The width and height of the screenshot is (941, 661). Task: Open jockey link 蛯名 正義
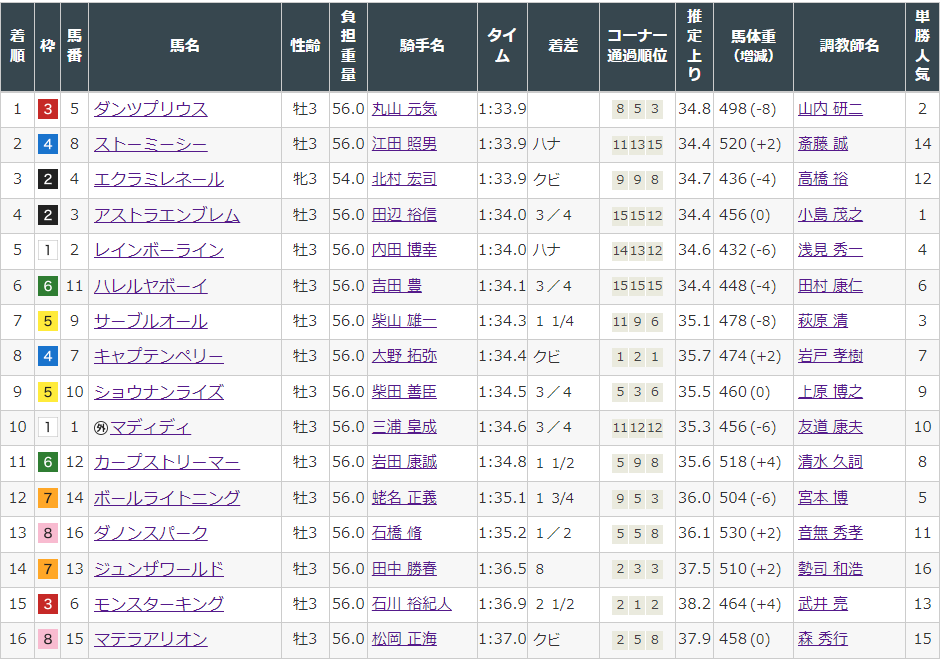click(x=404, y=498)
